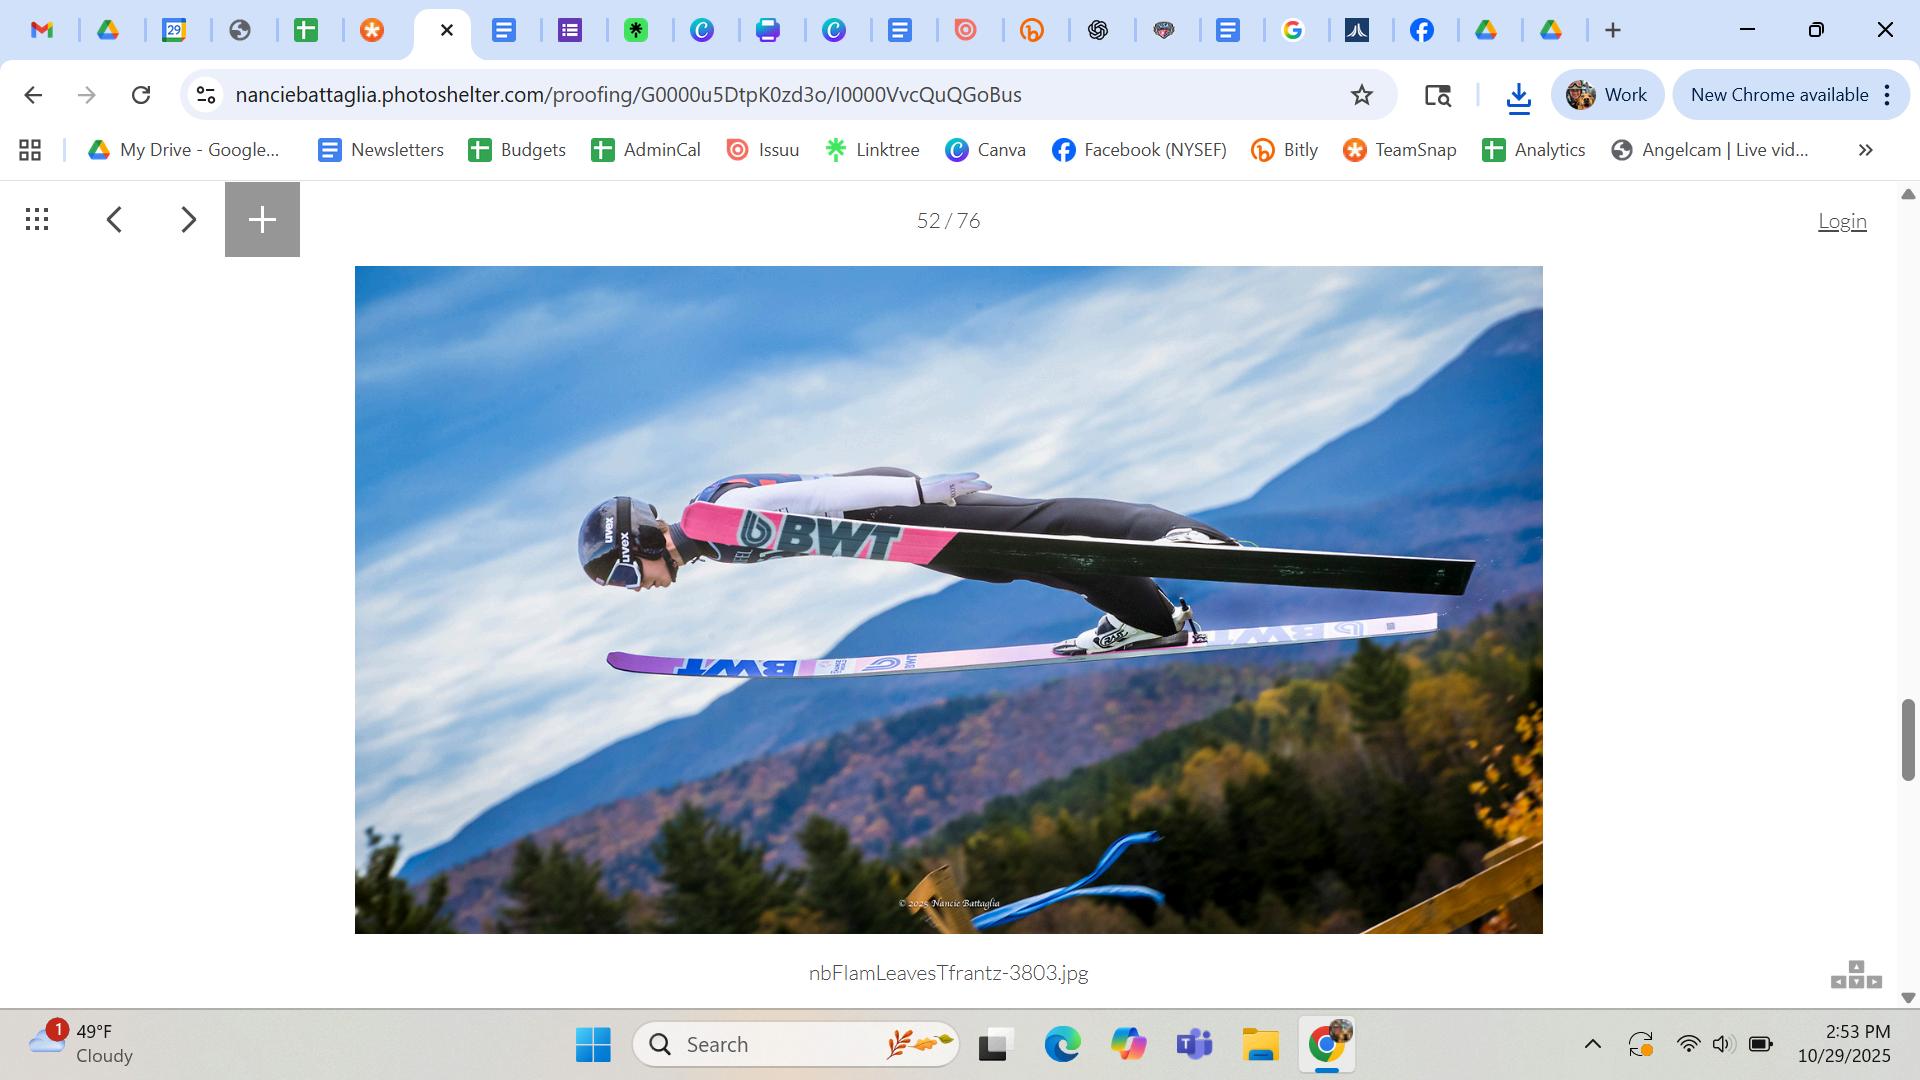
Task: Click the Login link
Action: point(1842,221)
